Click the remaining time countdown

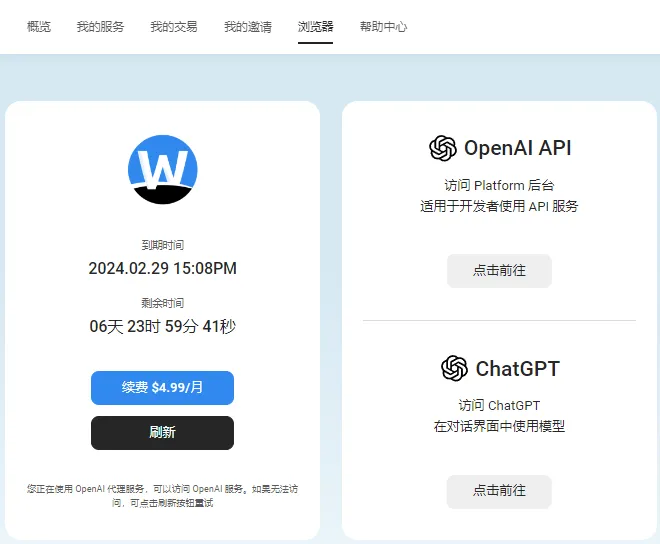[x=162, y=326]
